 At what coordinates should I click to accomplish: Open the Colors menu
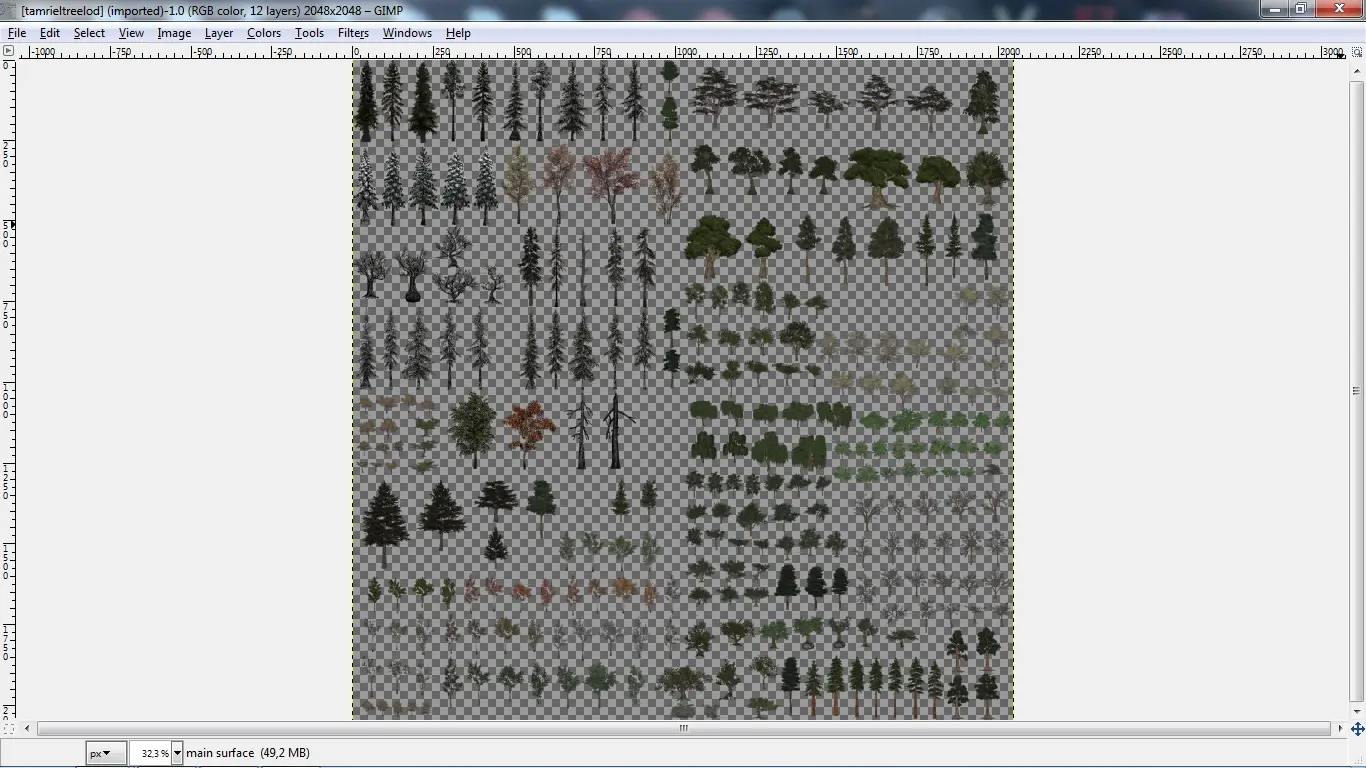(264, 33)
